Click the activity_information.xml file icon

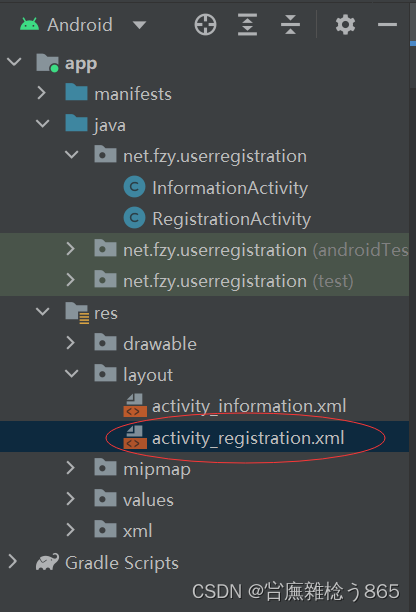click(135, 405)
